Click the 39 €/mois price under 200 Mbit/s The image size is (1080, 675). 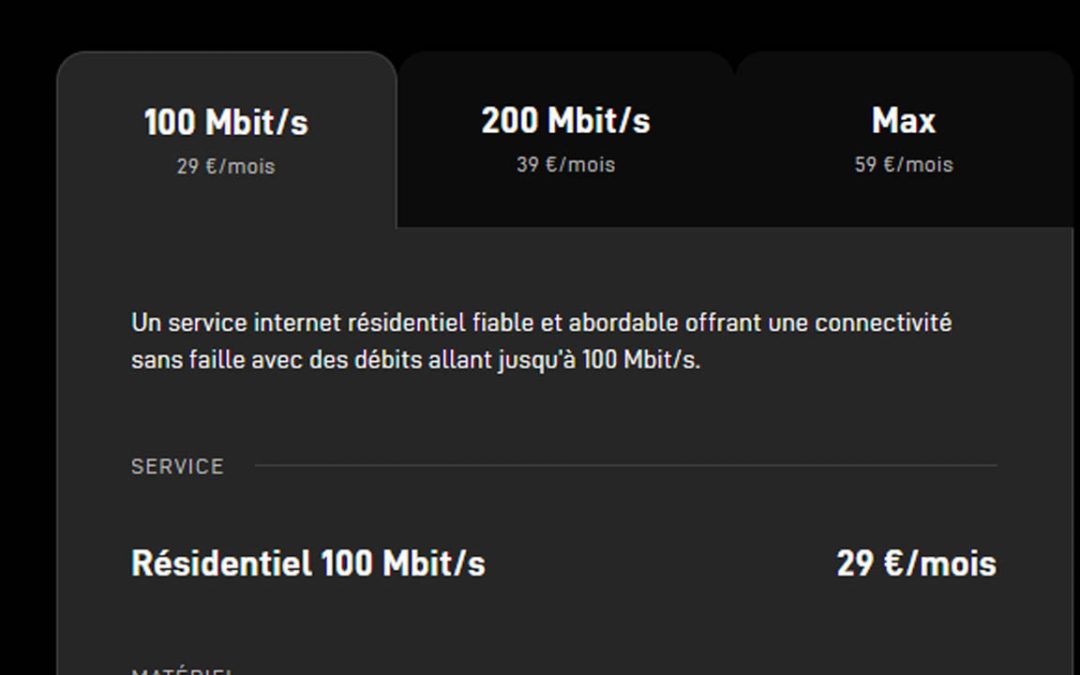565,164
